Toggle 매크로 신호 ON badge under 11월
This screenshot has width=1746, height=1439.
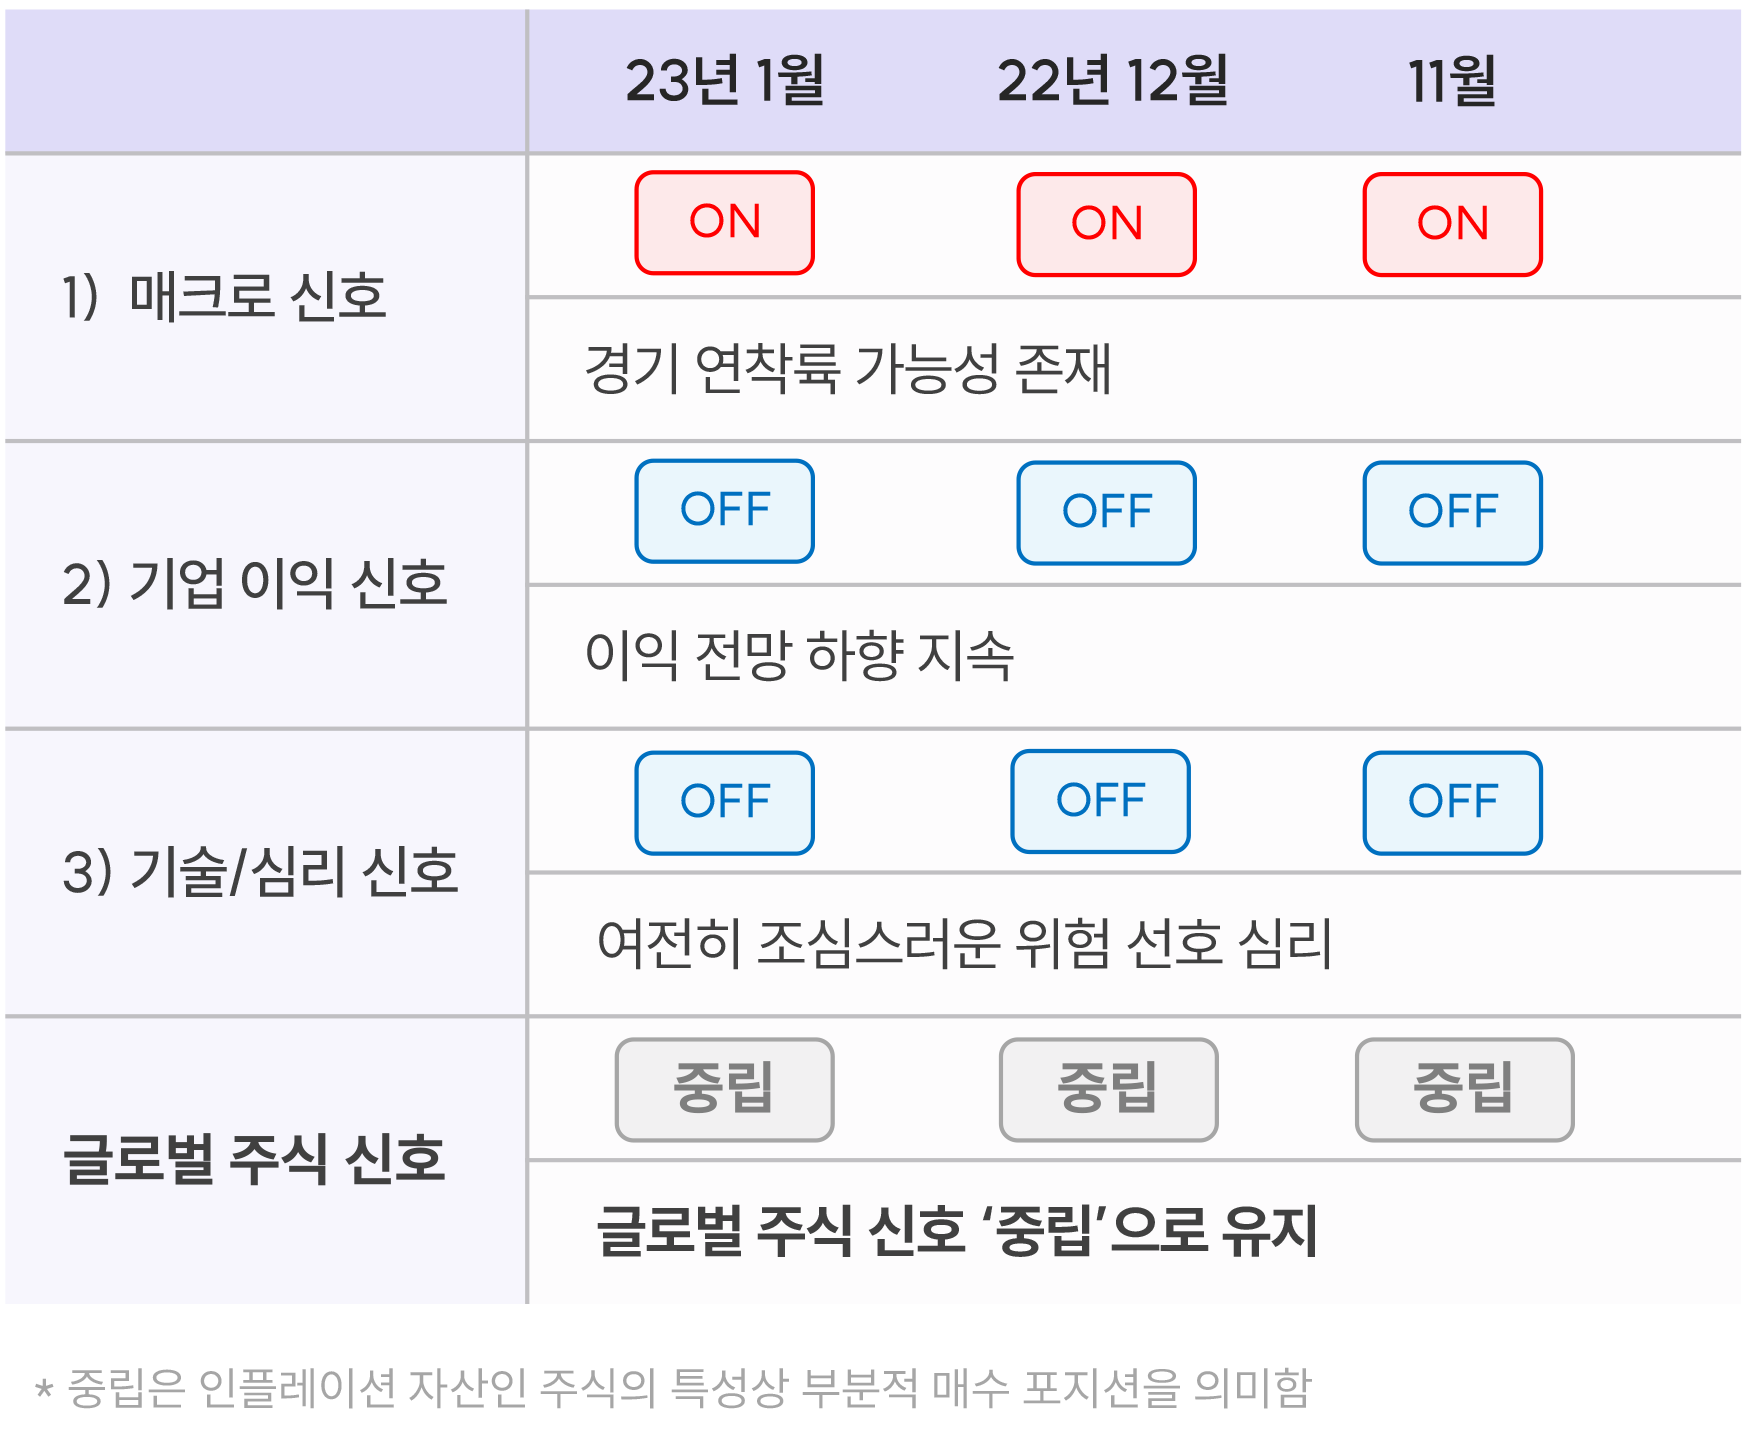1452,224
